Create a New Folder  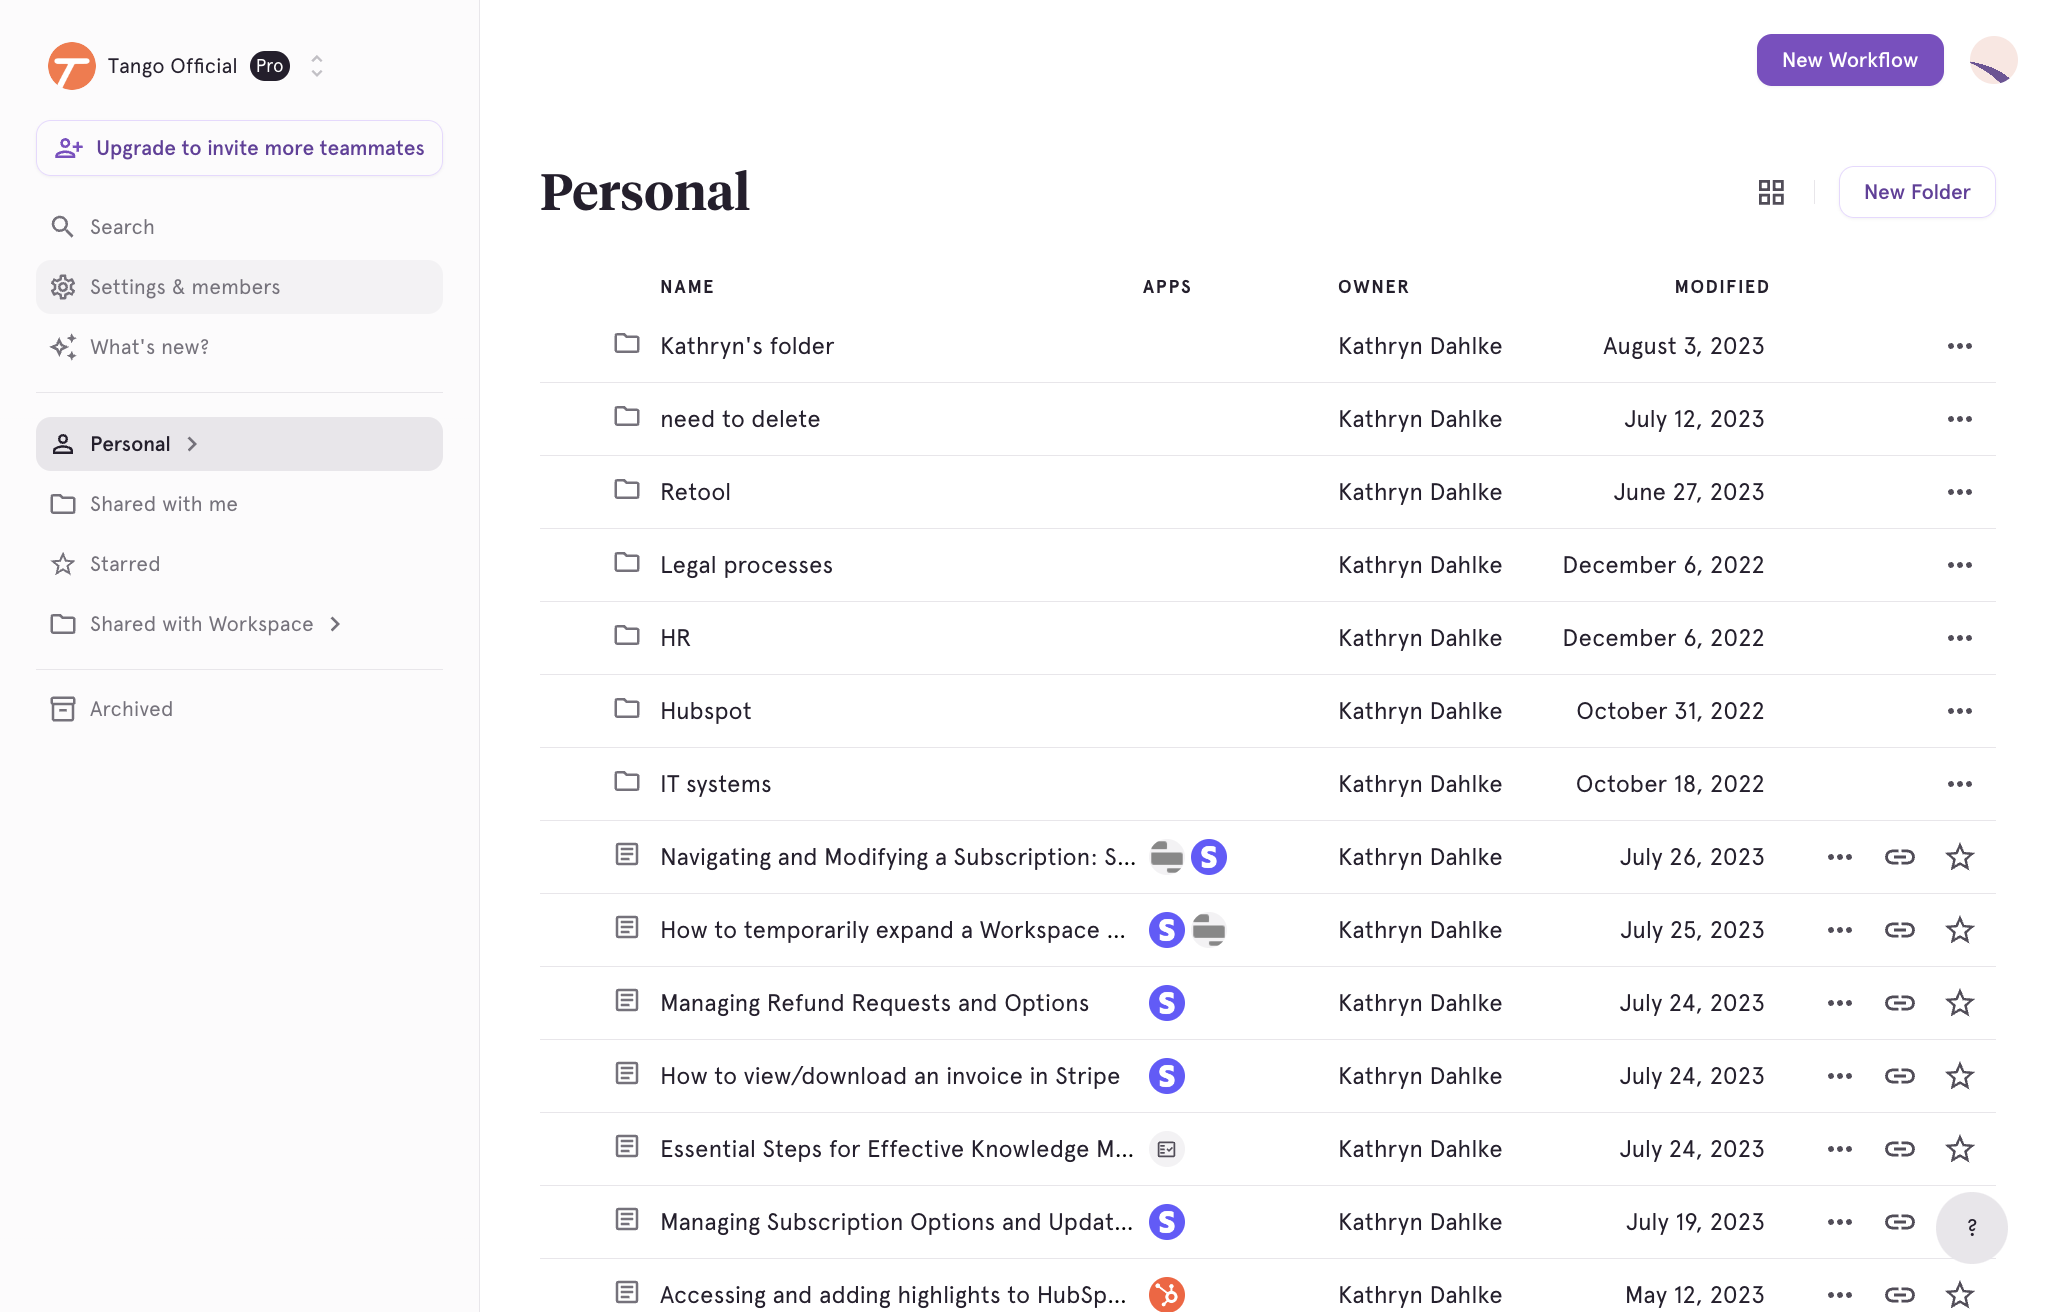pyautogui.click(x=1916, y=192)
